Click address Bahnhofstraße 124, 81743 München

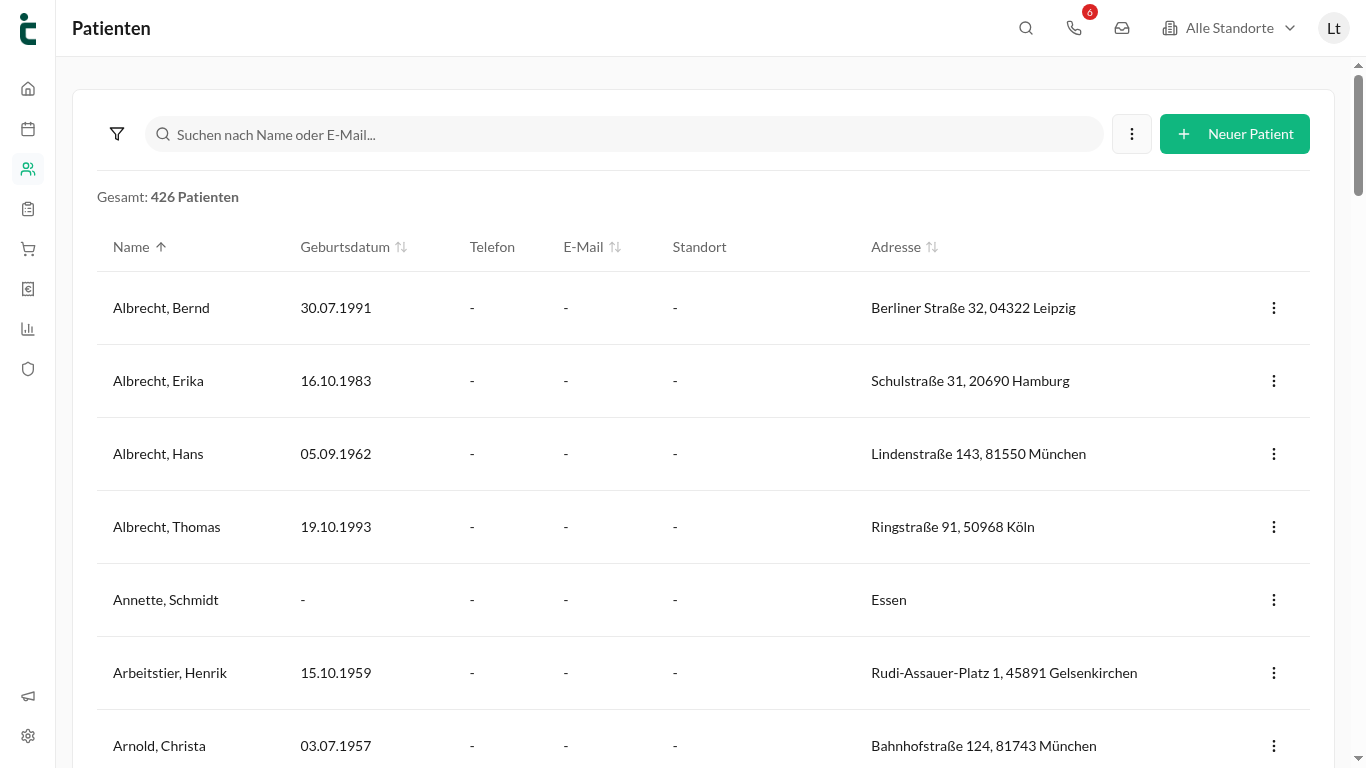[984, 746]
